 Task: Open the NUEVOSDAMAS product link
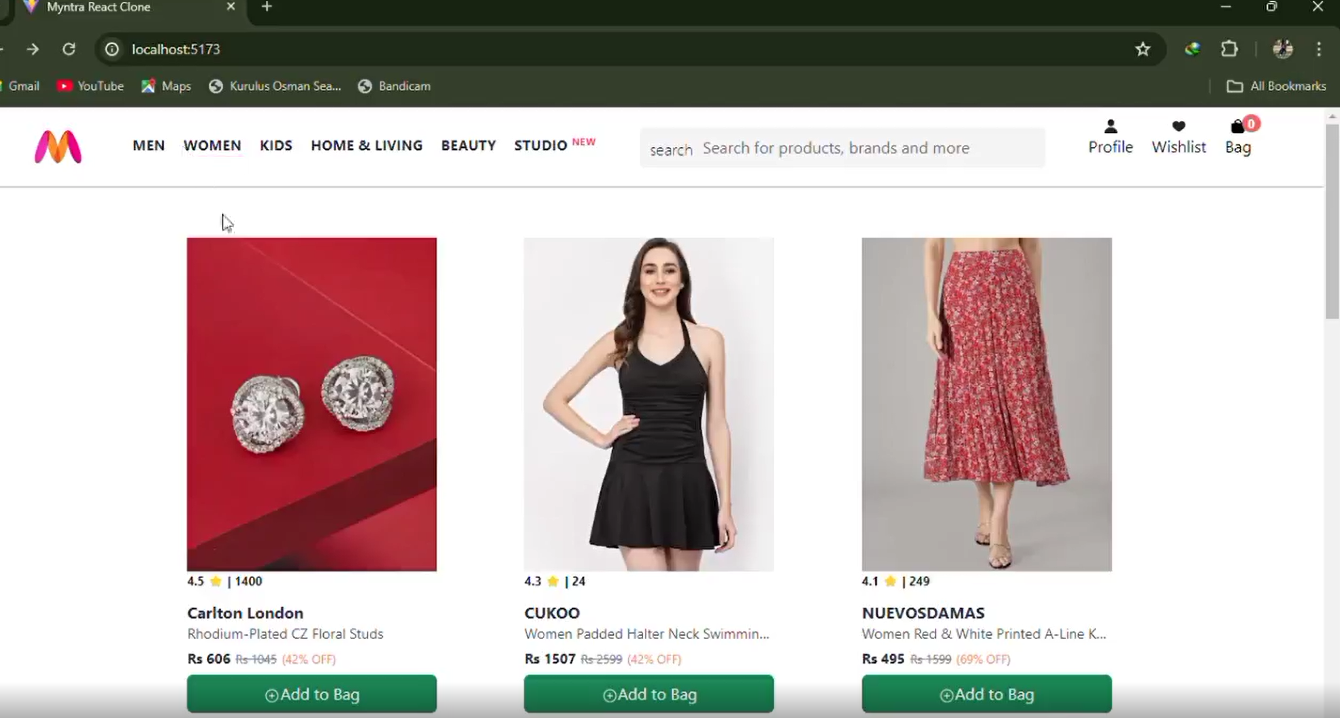[986, 405]
